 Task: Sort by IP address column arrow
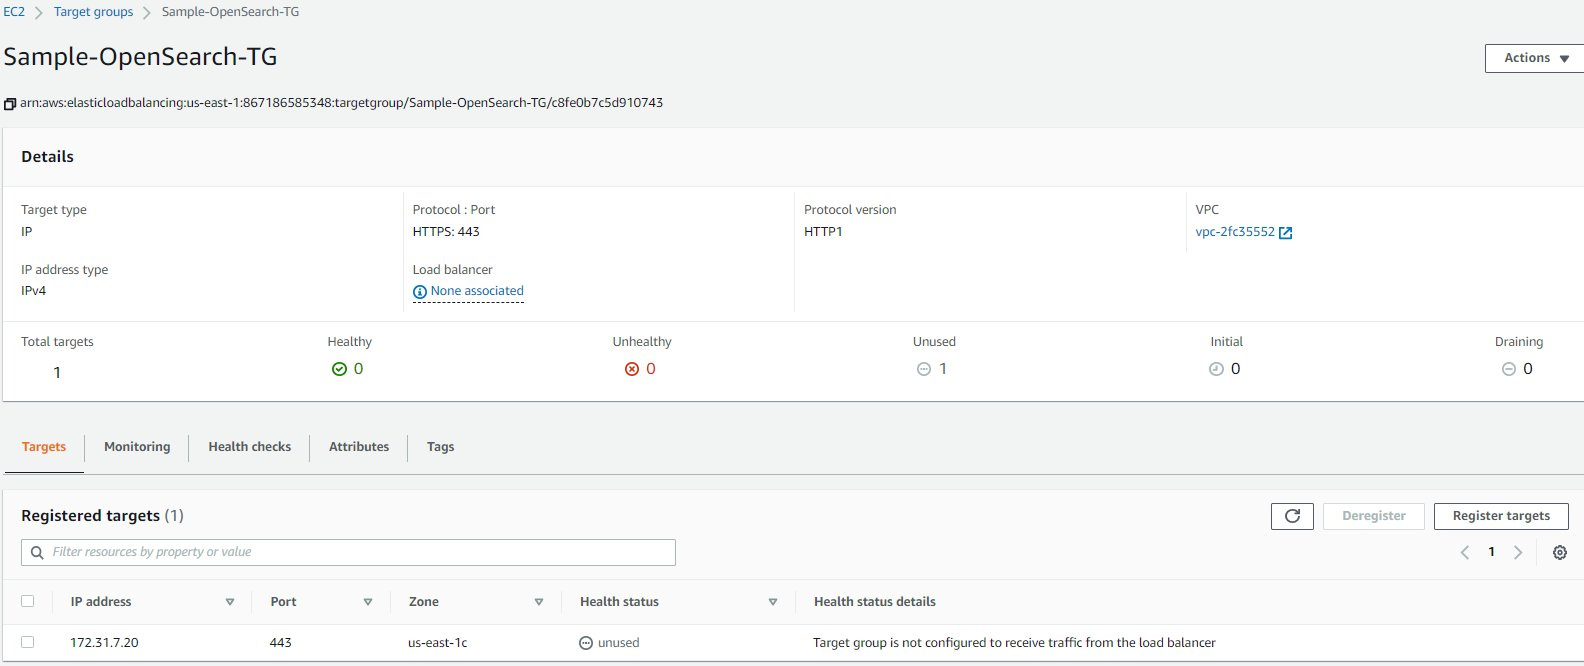point(230,602)
